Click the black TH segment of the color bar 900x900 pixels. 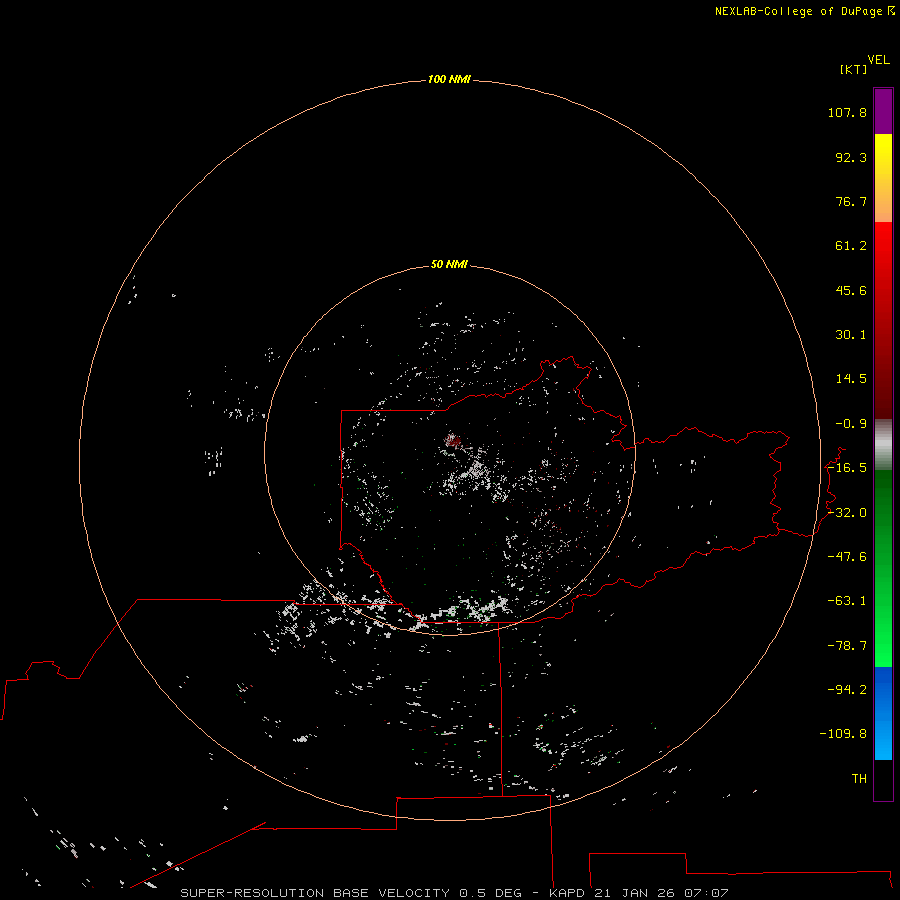click(x=883, y=779)
